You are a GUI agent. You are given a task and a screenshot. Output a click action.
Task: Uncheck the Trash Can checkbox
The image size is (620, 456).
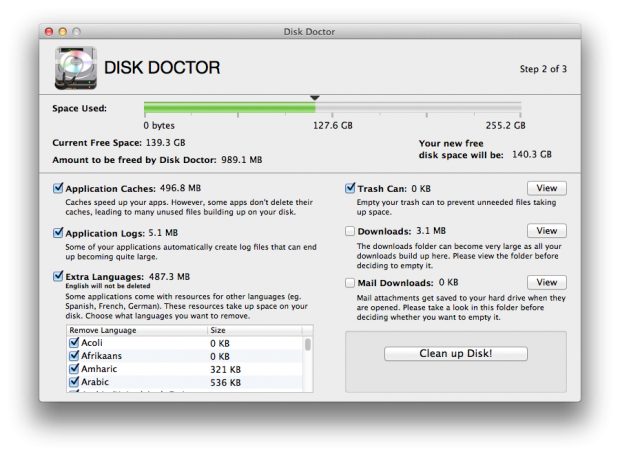[351, 187]
